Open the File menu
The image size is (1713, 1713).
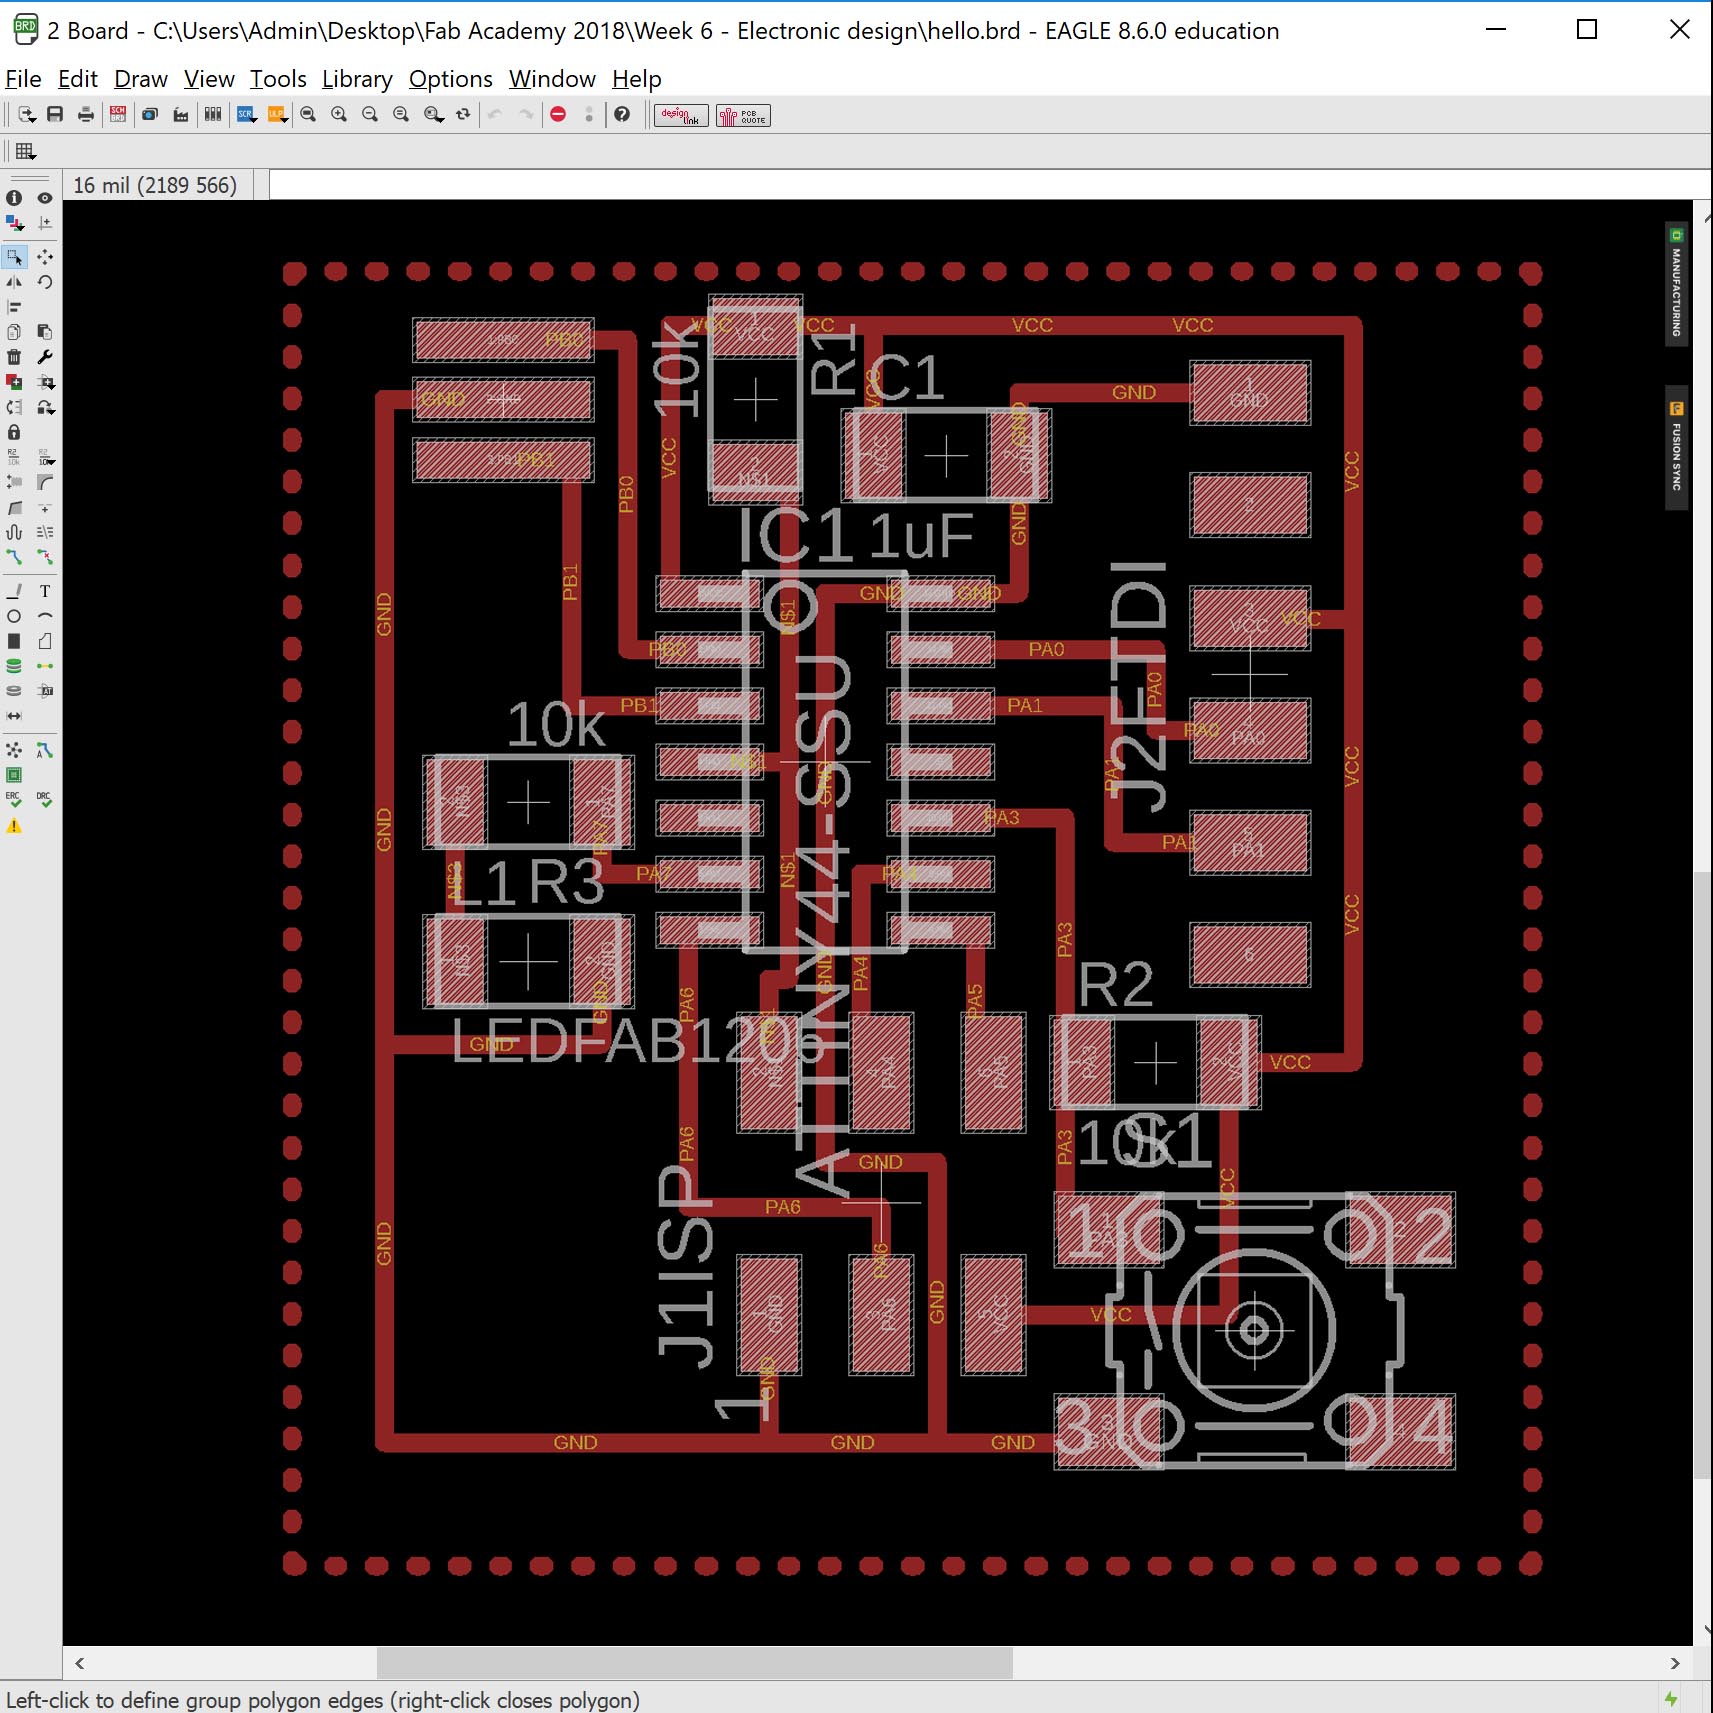click(x=23, y=79)
